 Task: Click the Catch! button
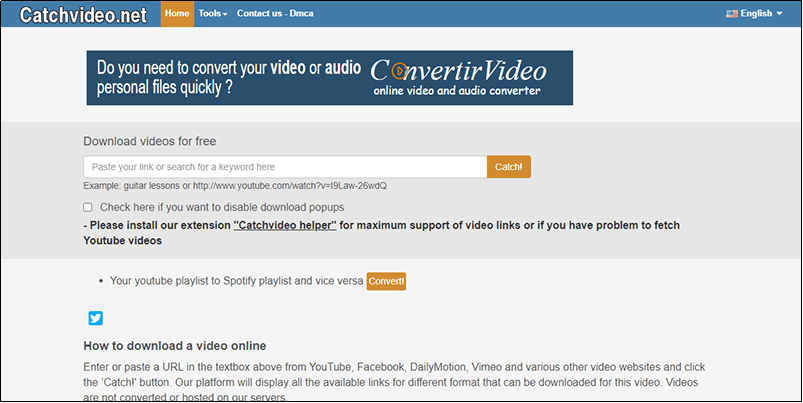pos(509,167)
